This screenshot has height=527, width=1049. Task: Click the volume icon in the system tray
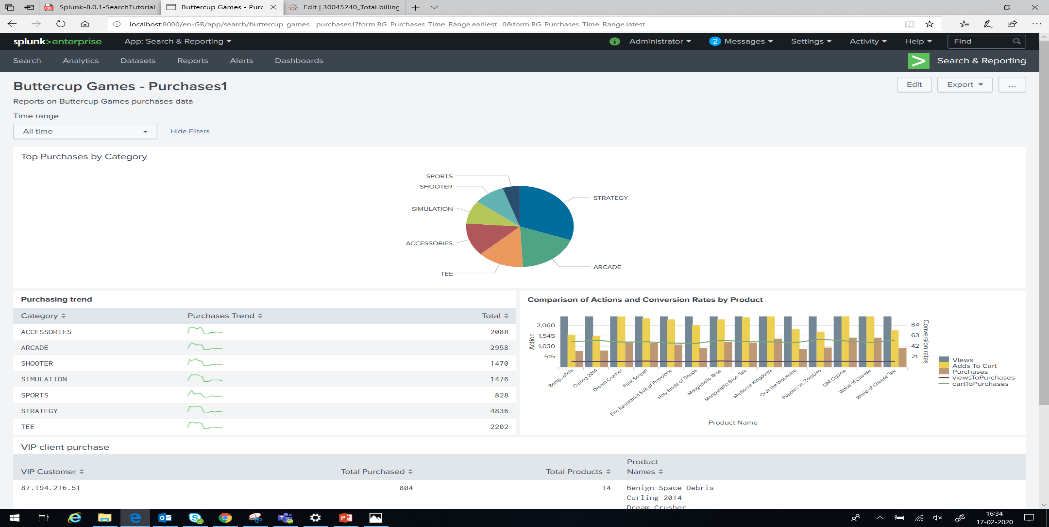[x=938, y=518]
